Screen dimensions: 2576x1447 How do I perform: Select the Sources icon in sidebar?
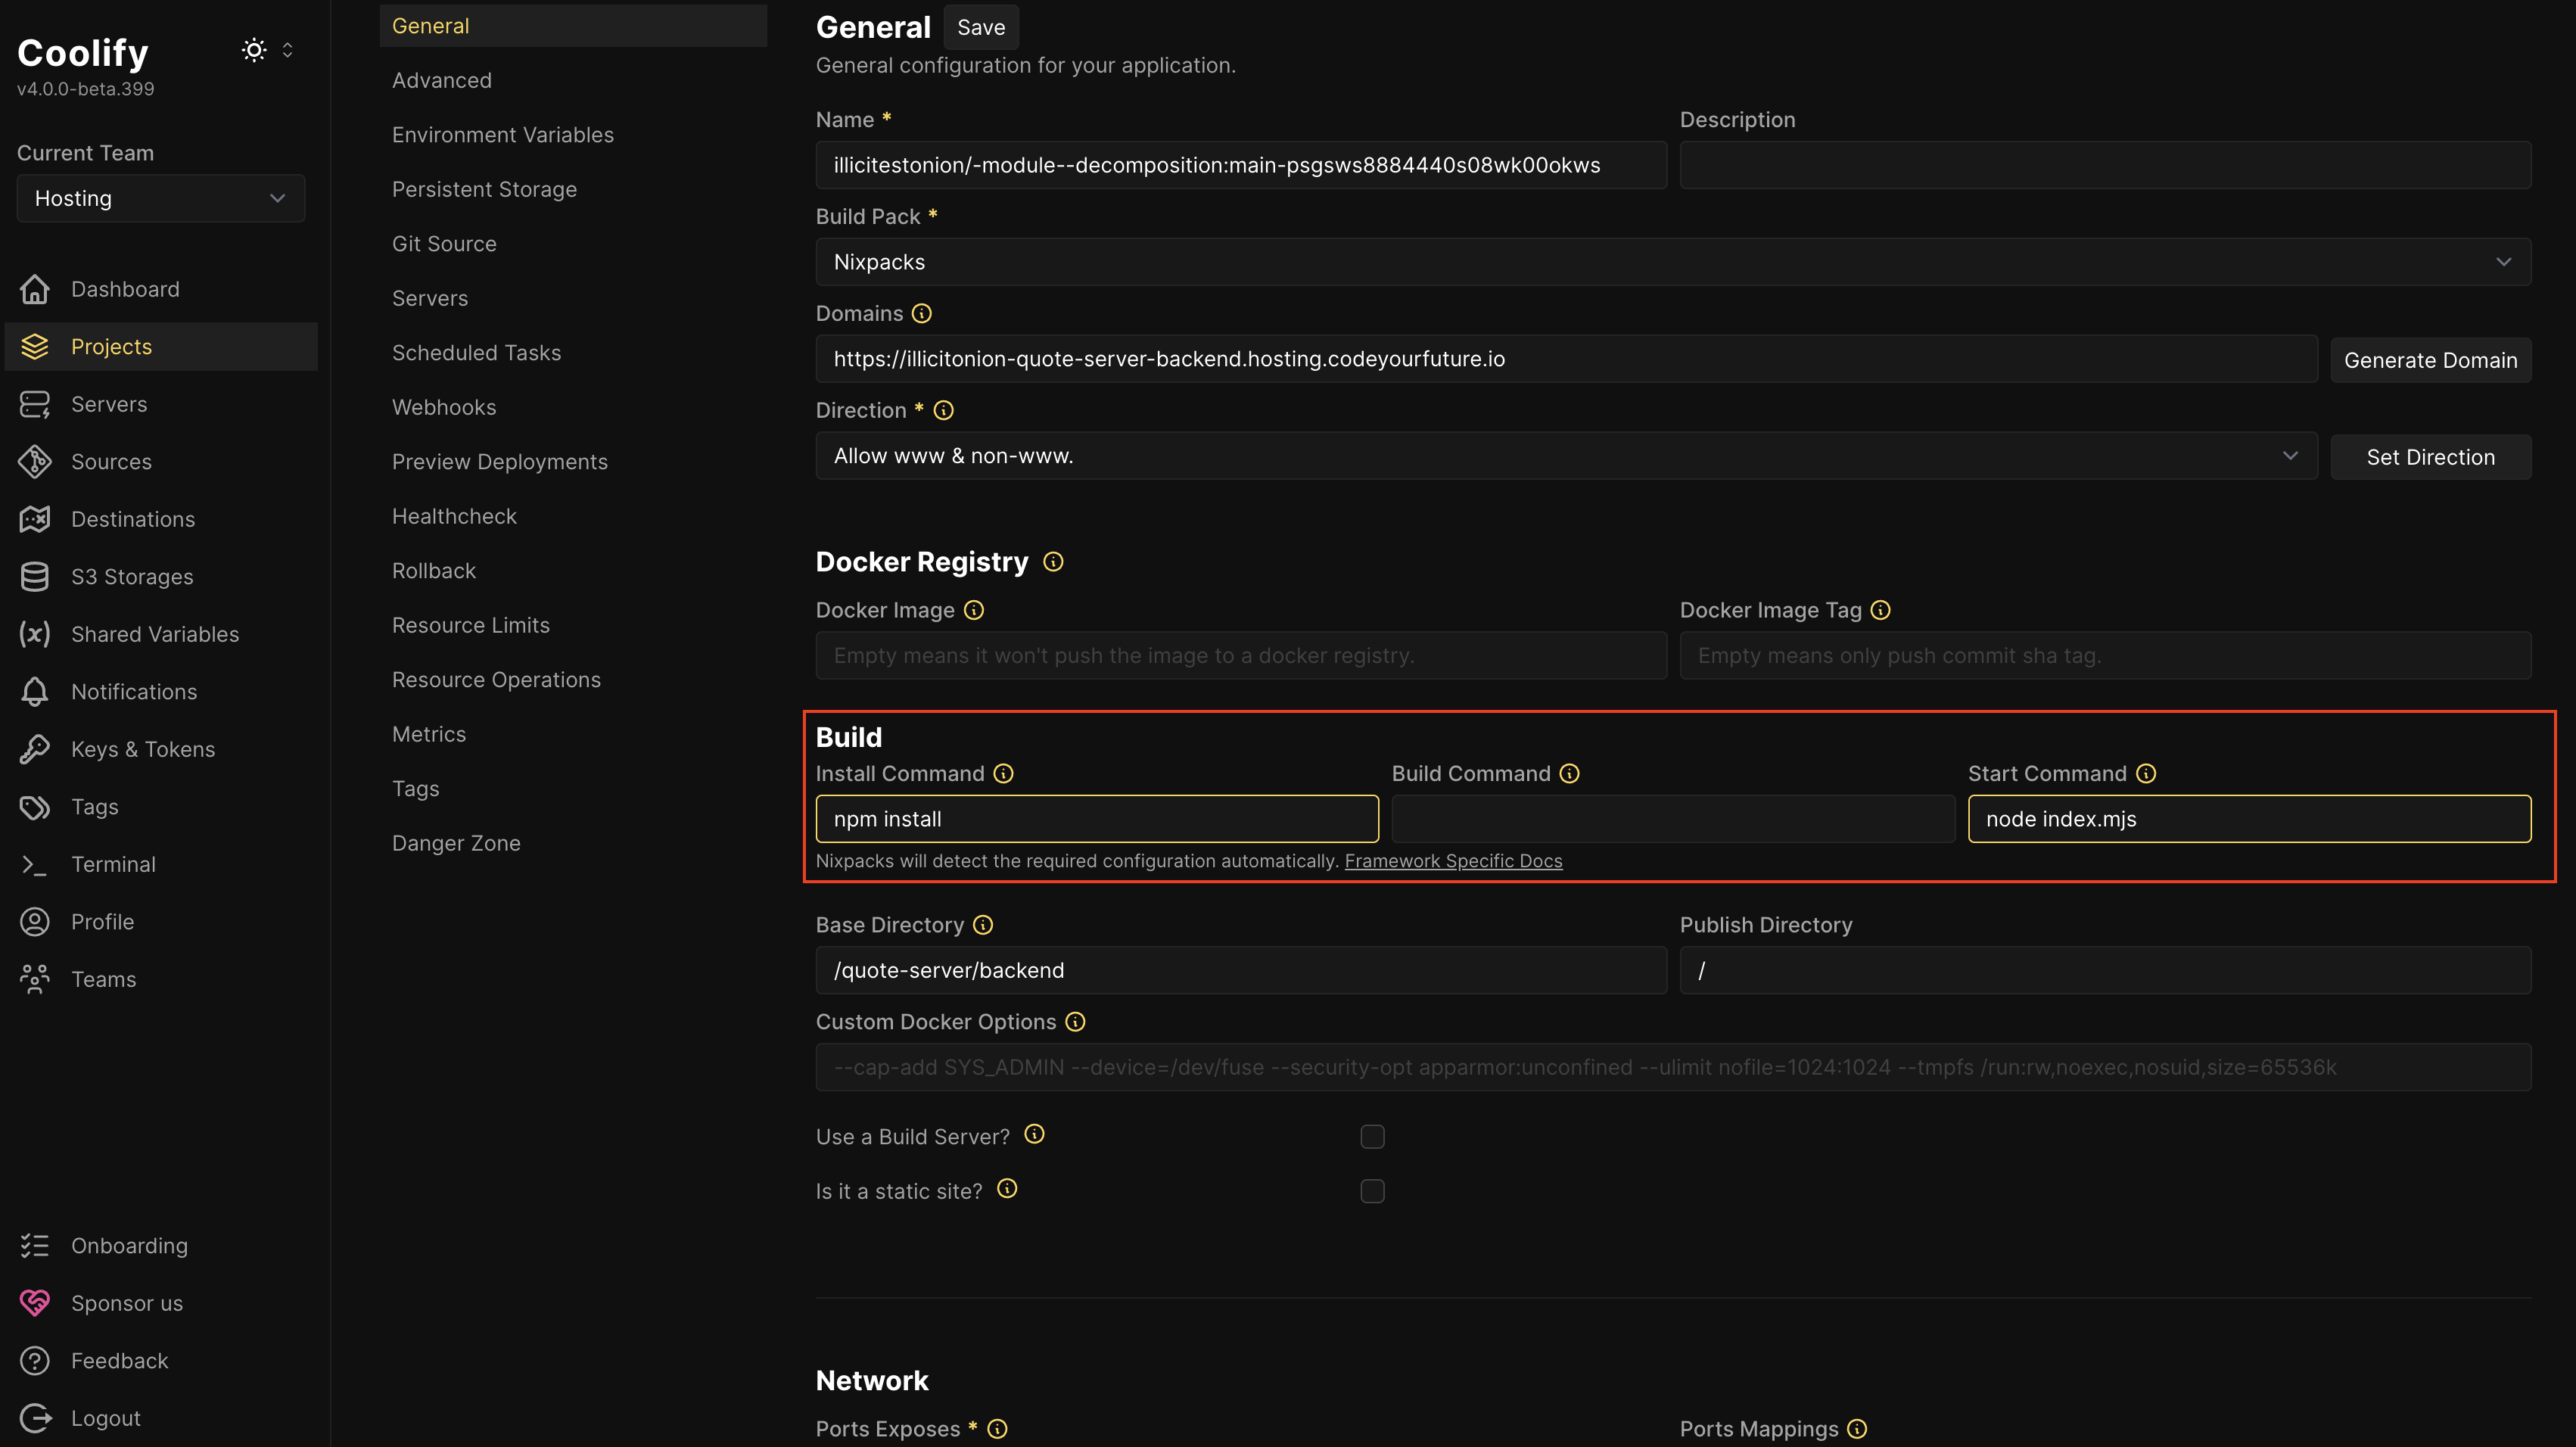point(34,461)
